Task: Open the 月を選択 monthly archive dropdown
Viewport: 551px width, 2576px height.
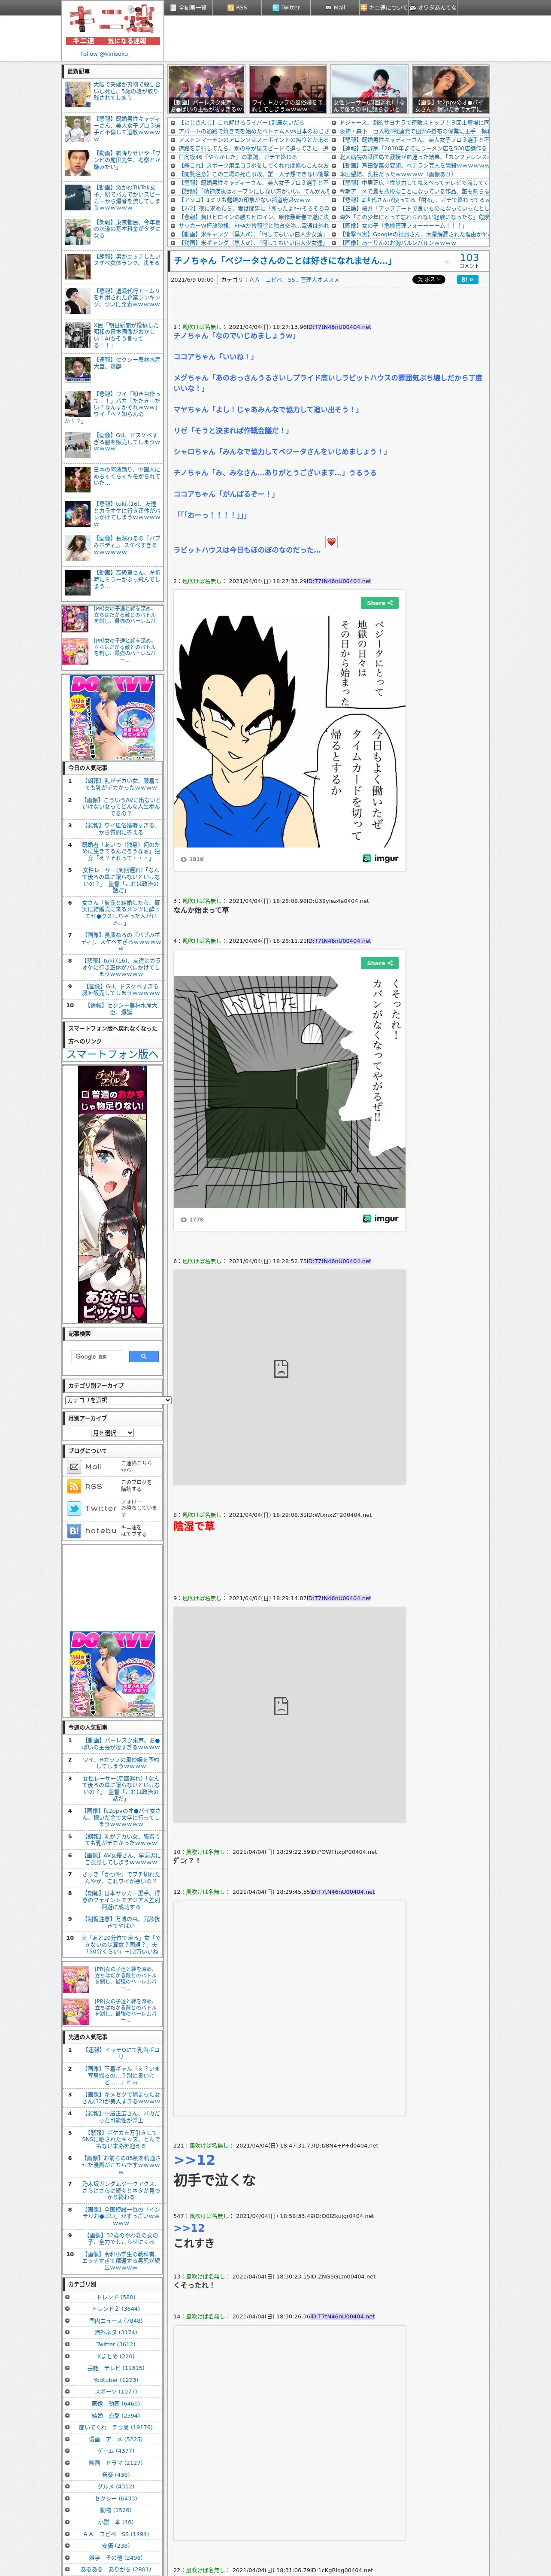Action: 112,1433
